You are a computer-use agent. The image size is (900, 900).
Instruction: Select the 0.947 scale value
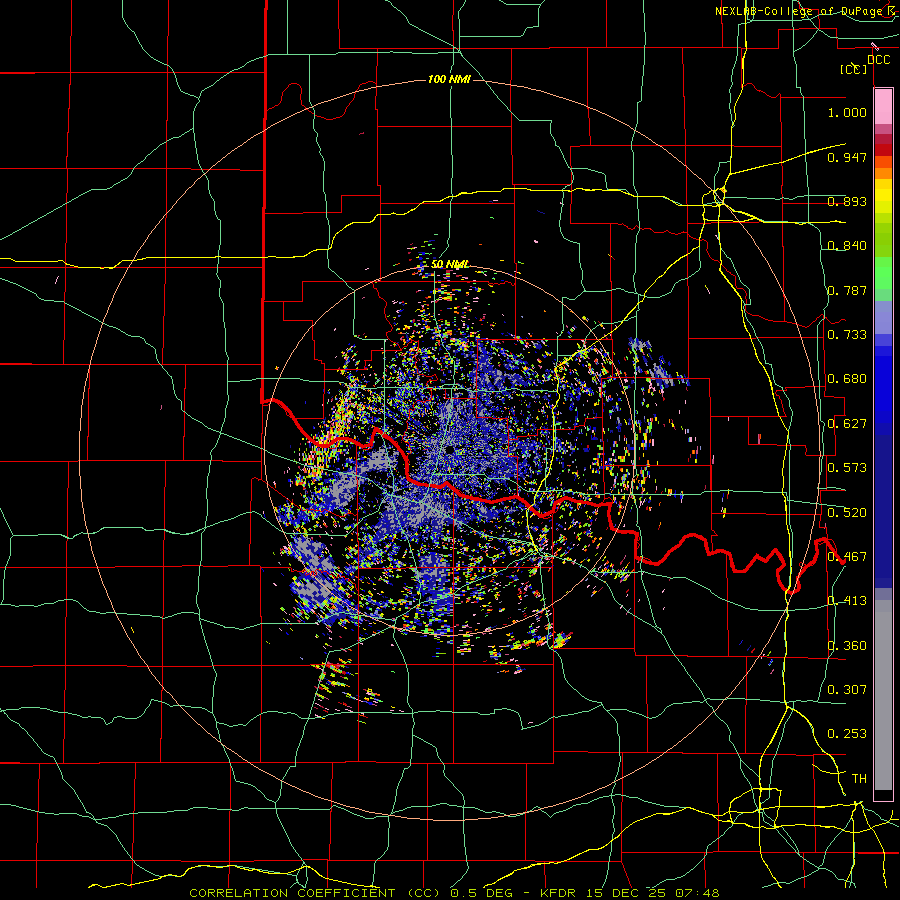click(847, 157)
